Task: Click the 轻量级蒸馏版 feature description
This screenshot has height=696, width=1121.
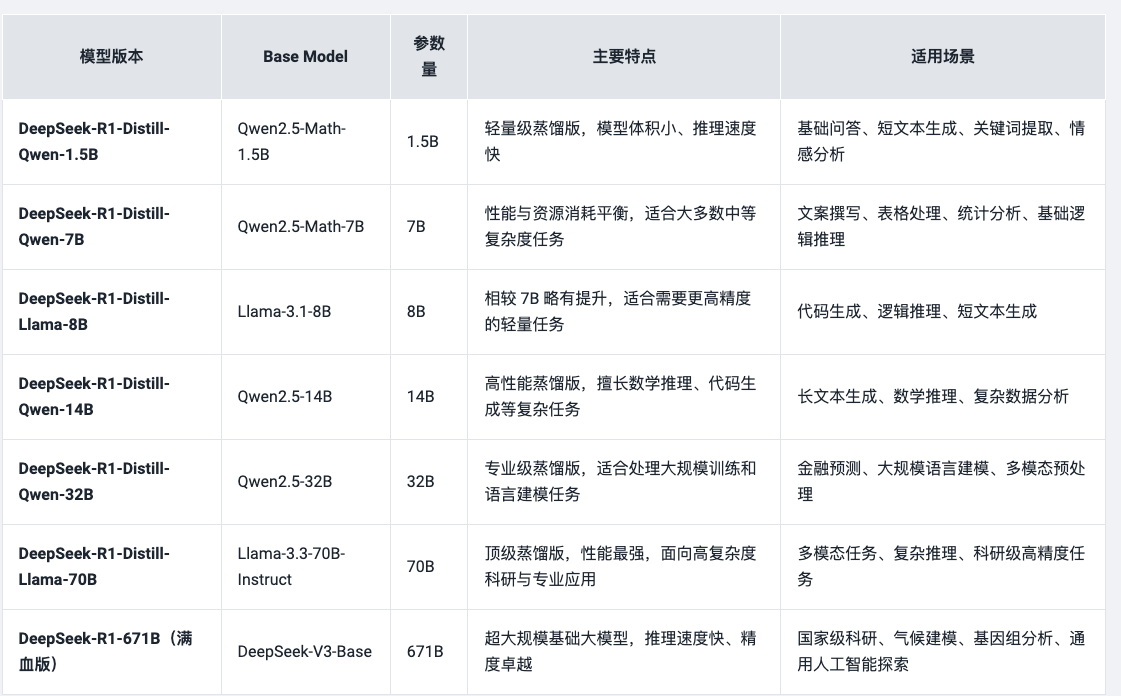Action: [621, 141]
